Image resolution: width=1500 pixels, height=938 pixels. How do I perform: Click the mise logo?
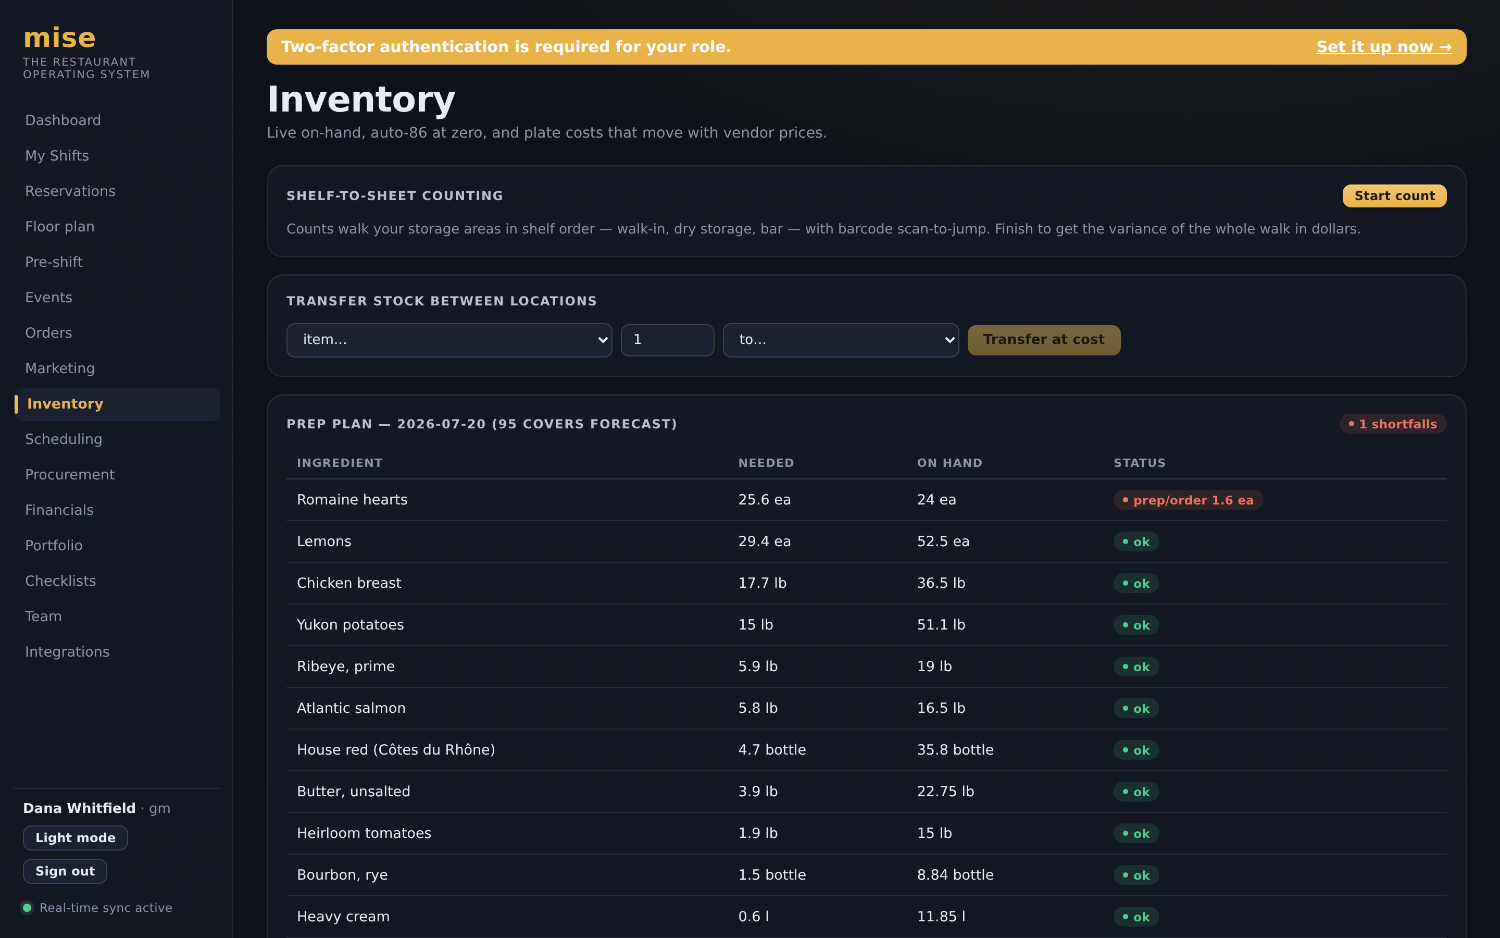point(60,38)
